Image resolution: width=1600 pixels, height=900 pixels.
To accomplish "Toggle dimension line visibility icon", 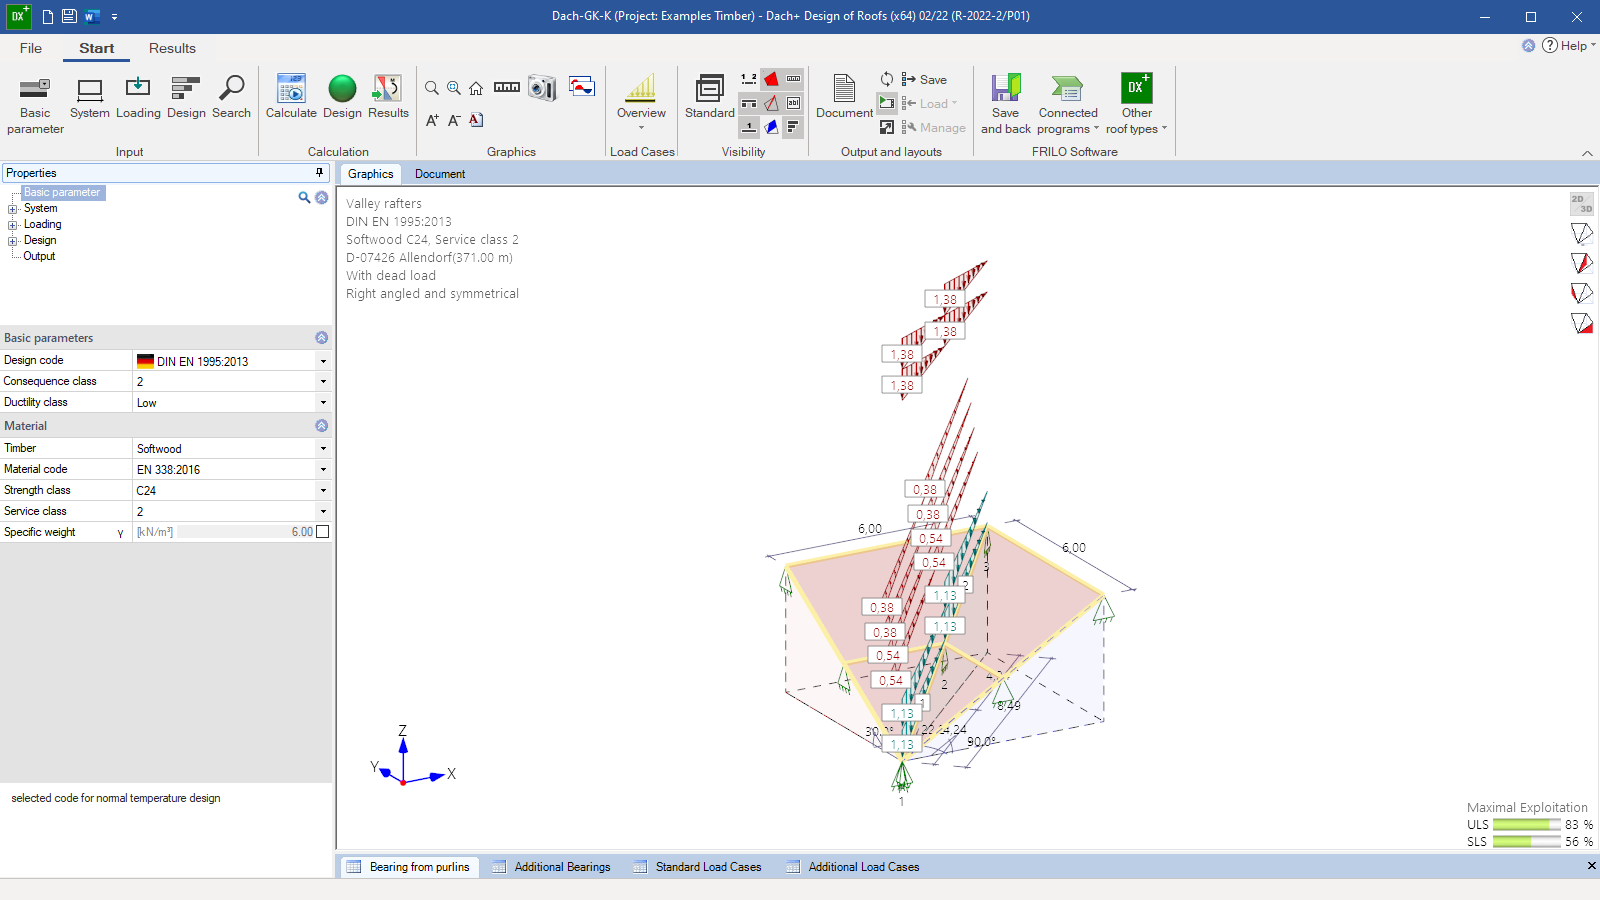I will (x=793, y=79).
